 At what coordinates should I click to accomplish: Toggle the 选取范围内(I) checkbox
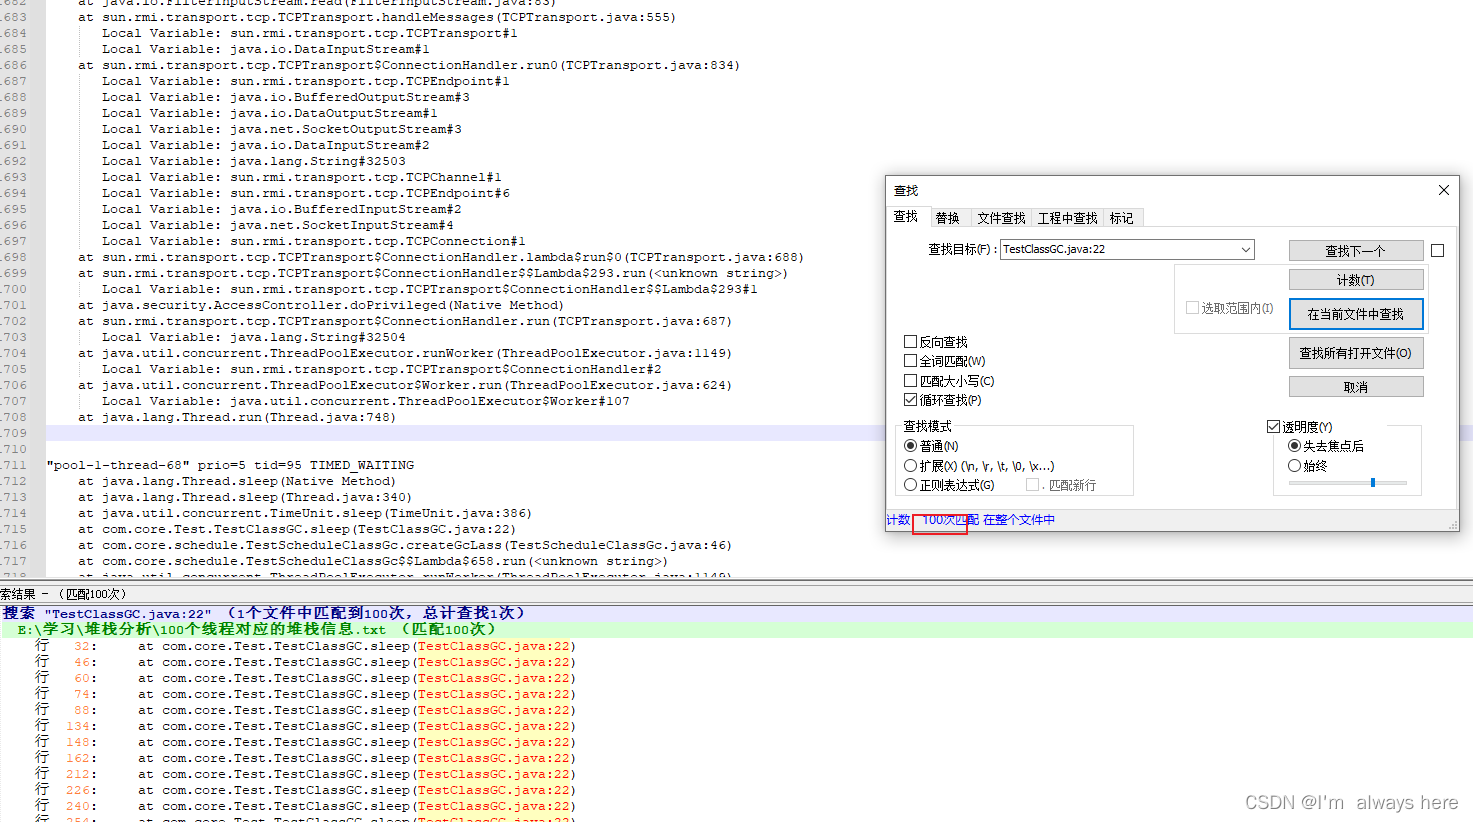click(x=1192, y=308)
